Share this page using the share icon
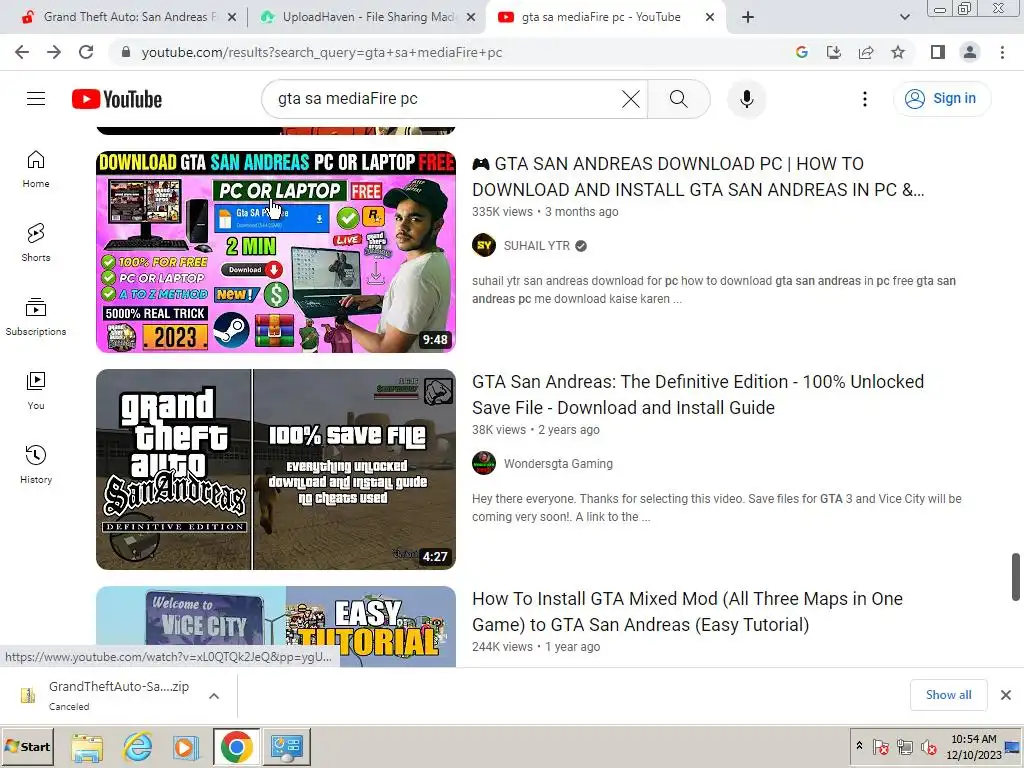The height and width of the screenshot is (768, 1024). coord(866,52)
